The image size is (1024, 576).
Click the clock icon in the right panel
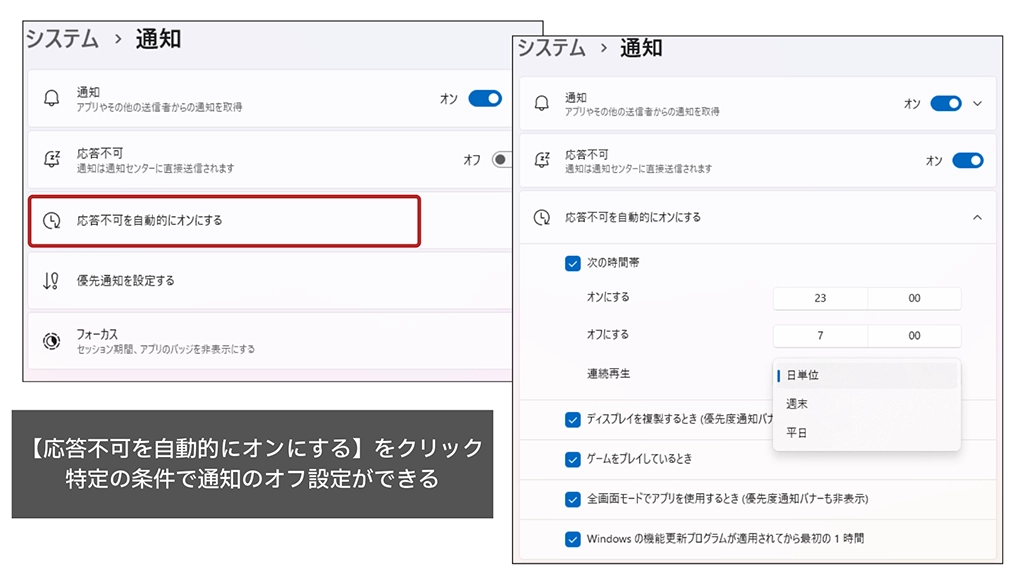tap(542, 217)
